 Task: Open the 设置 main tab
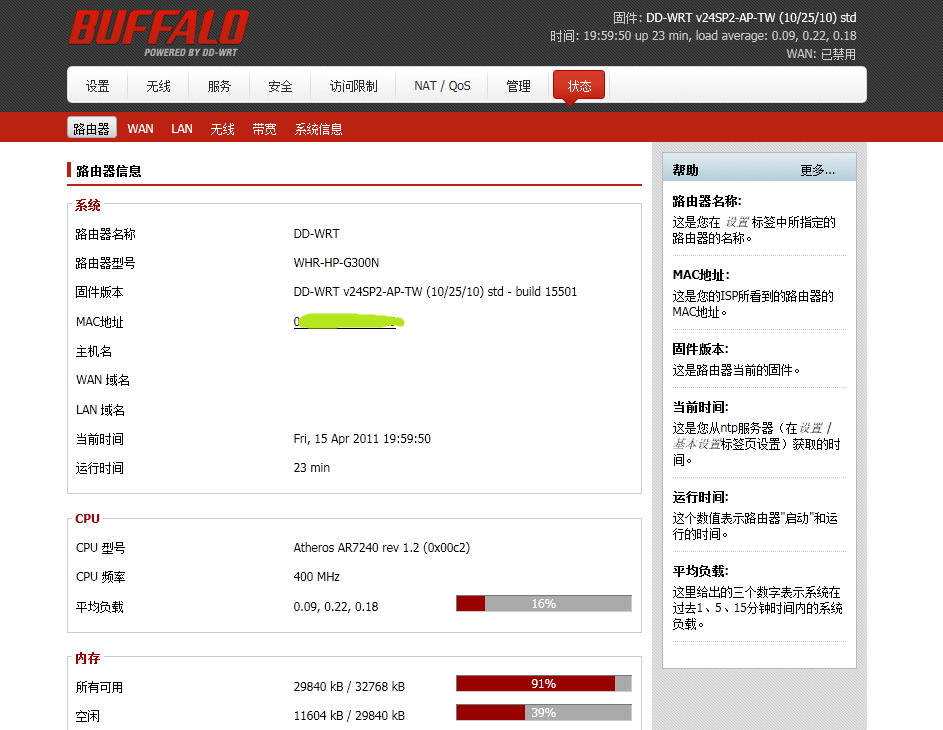click(97, 86)
